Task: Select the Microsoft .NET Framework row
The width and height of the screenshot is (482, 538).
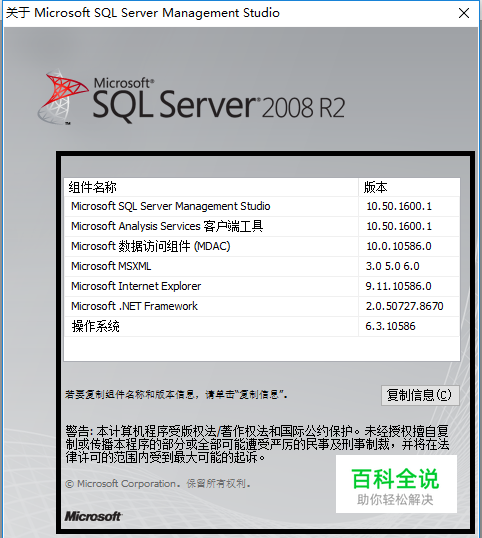Action: [x=262, y=306]
